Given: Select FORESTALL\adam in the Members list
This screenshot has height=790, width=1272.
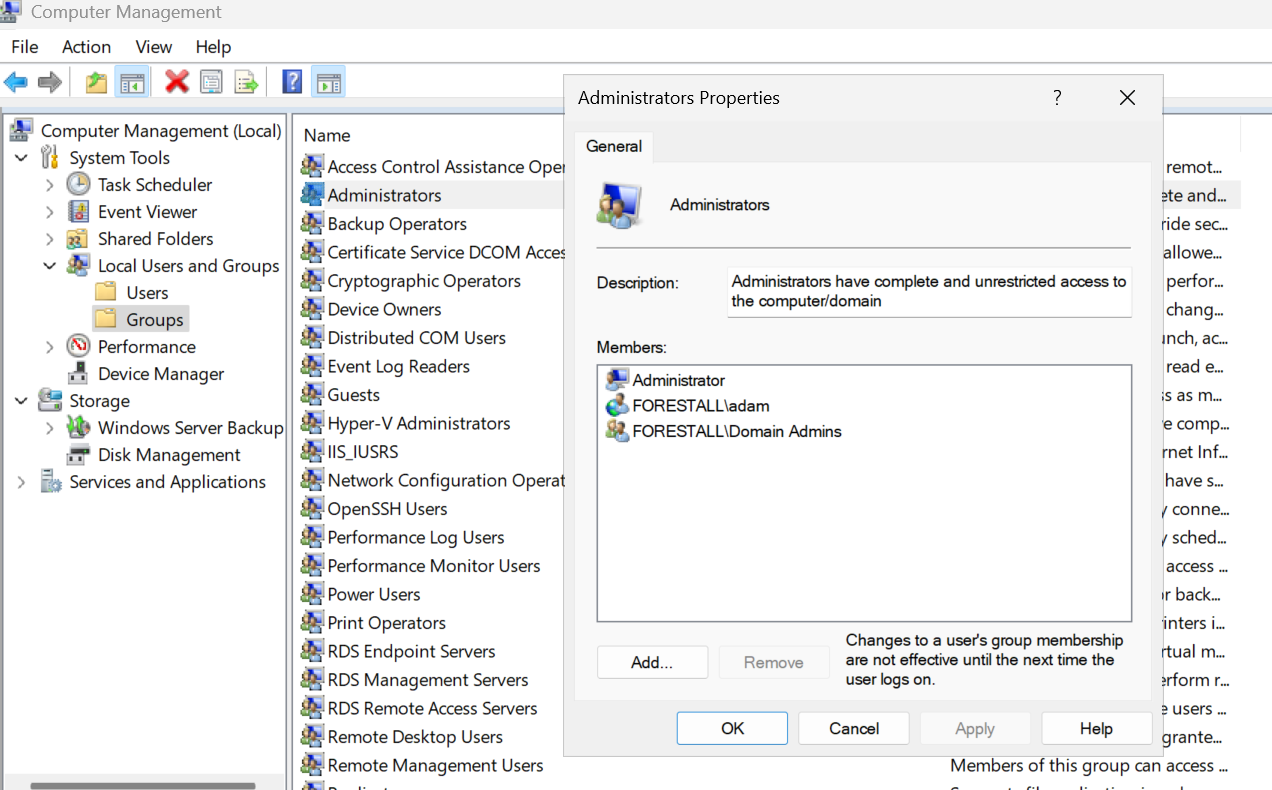Looking at the screenshot, I should 700,406.
